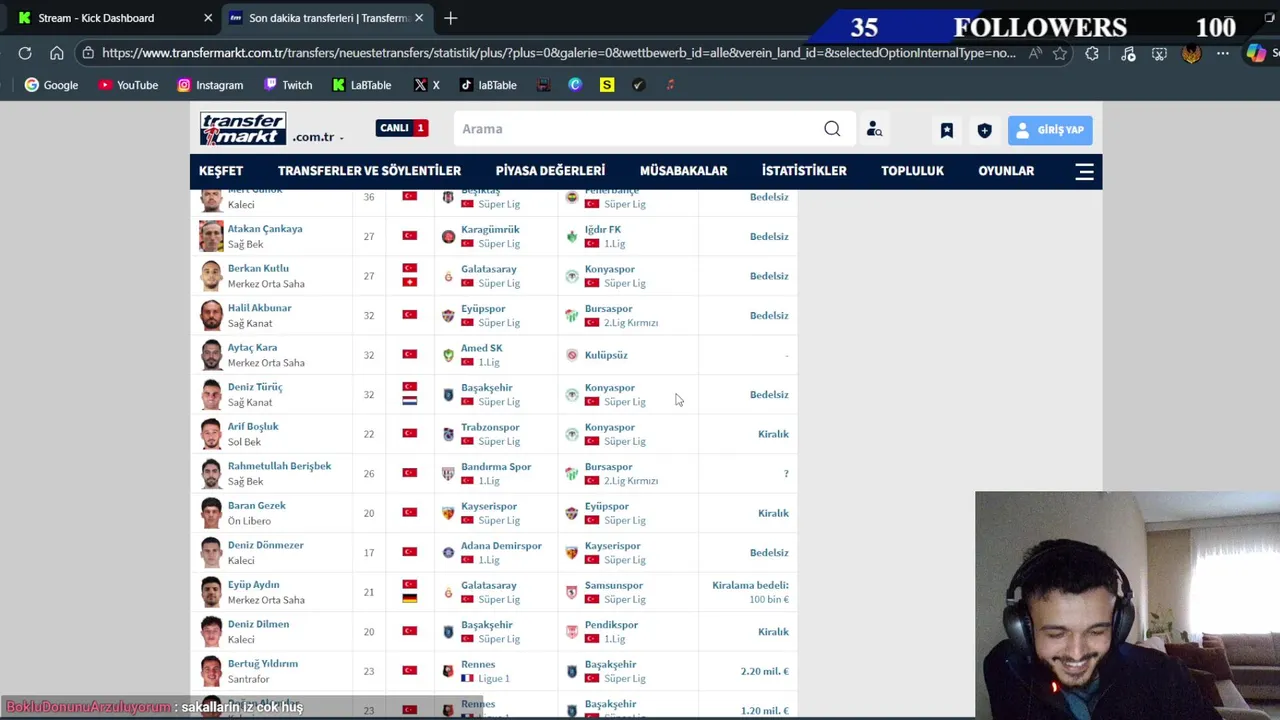Open player Aytaç Kara profile

252,347
